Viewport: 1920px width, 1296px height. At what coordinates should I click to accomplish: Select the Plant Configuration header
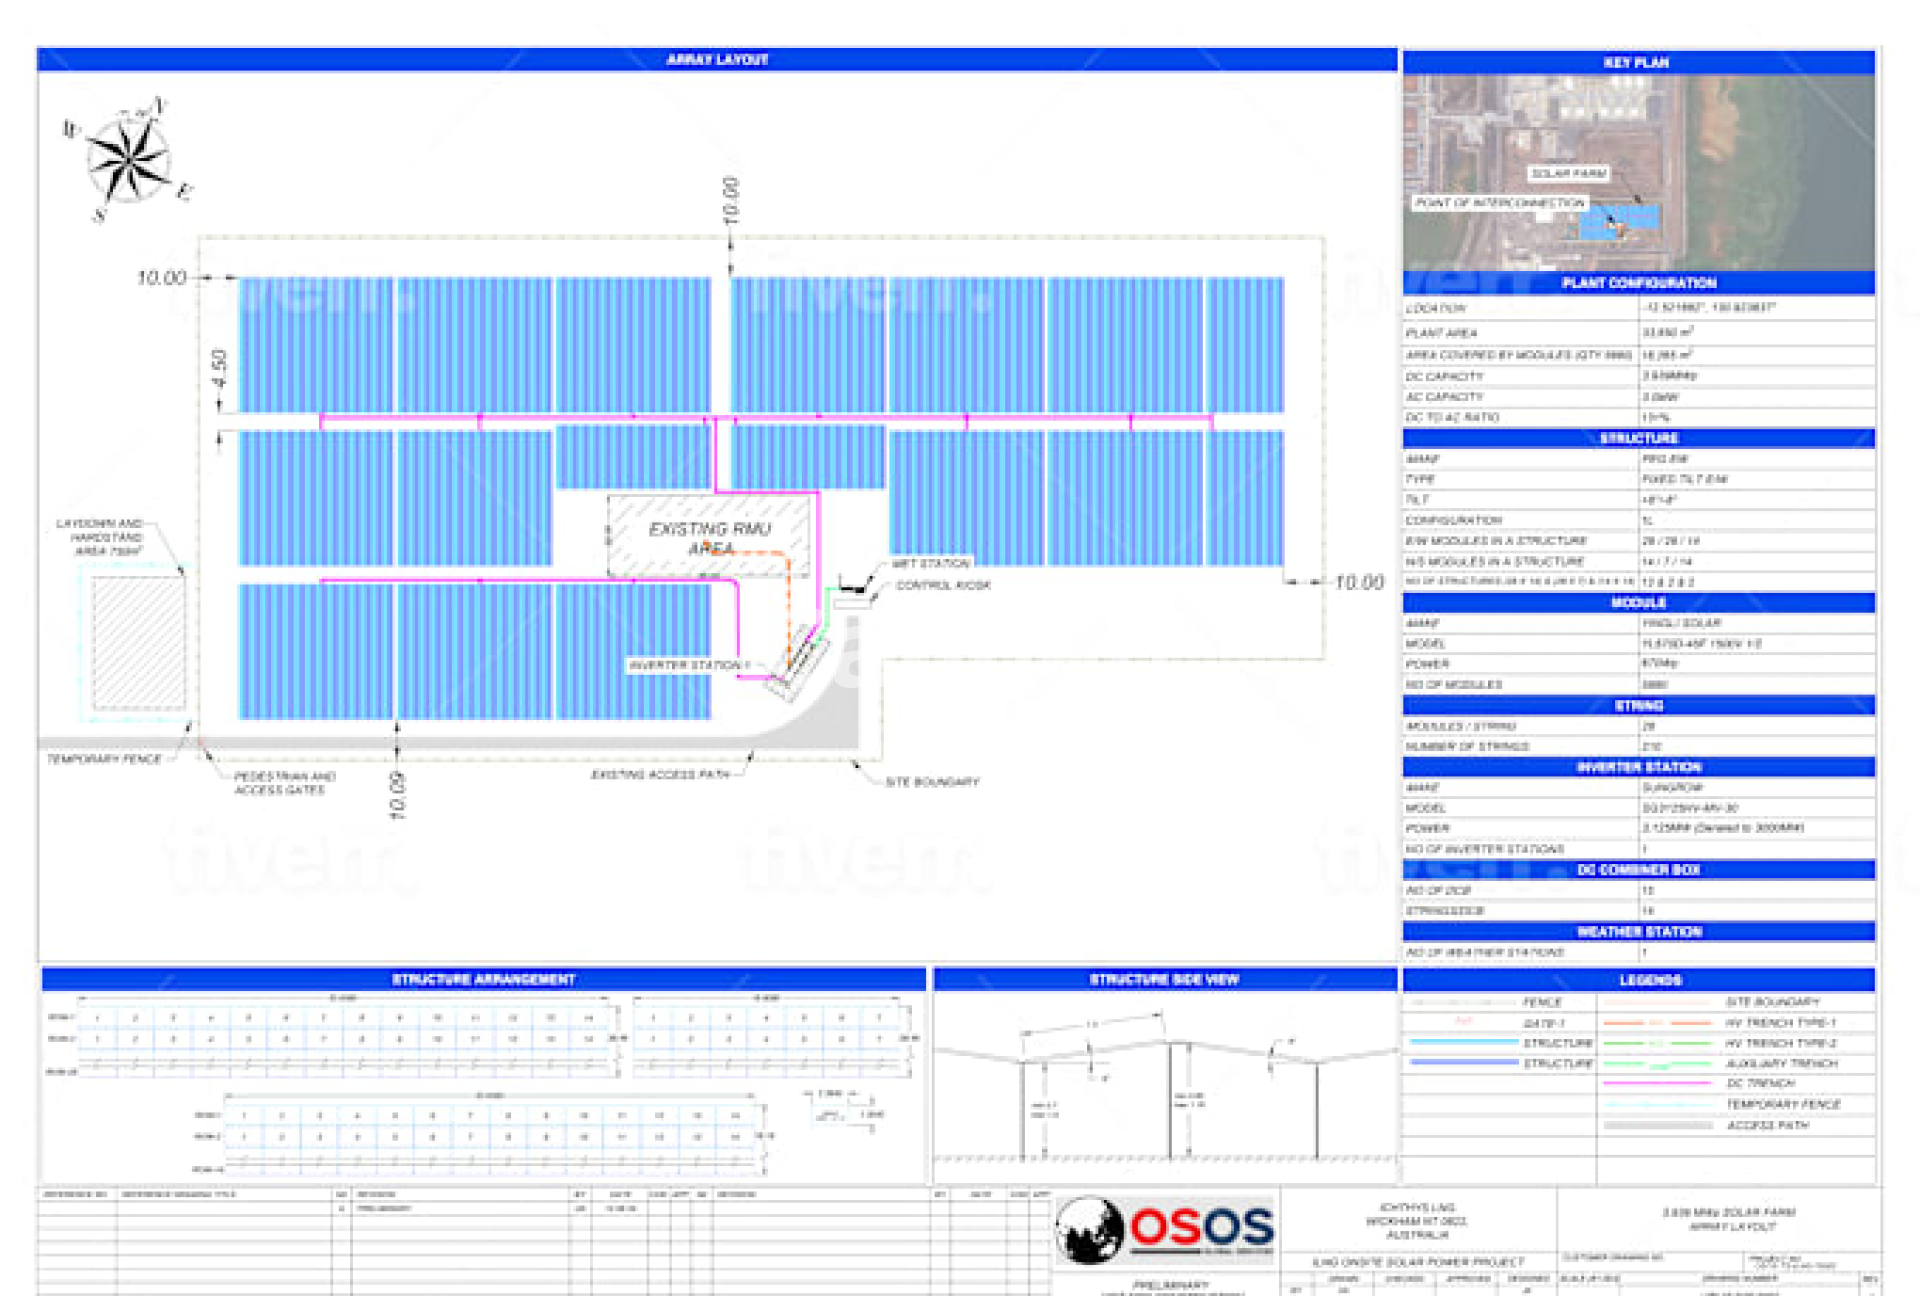coord(1638,283)
